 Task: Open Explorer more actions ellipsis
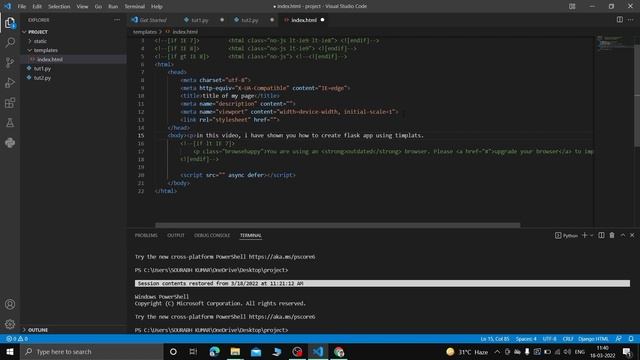pyautogui.click(x=117, y=20)
